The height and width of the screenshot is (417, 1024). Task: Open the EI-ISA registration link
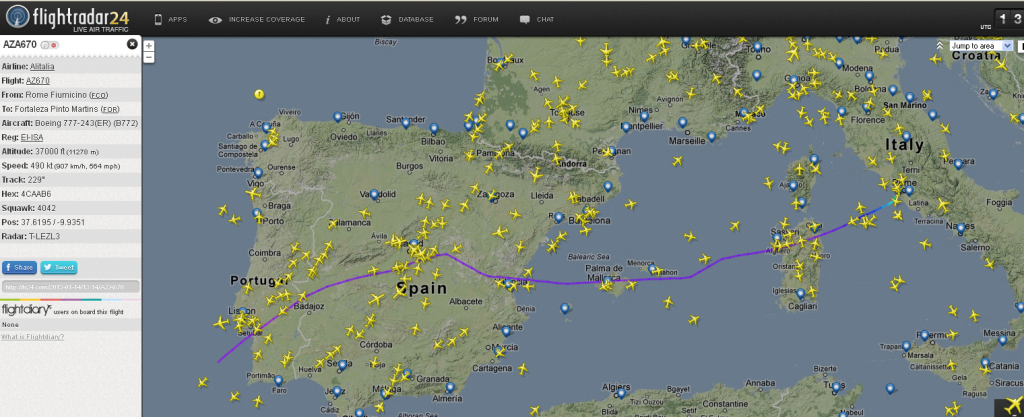pyautogui.click(x=32, y=138)
